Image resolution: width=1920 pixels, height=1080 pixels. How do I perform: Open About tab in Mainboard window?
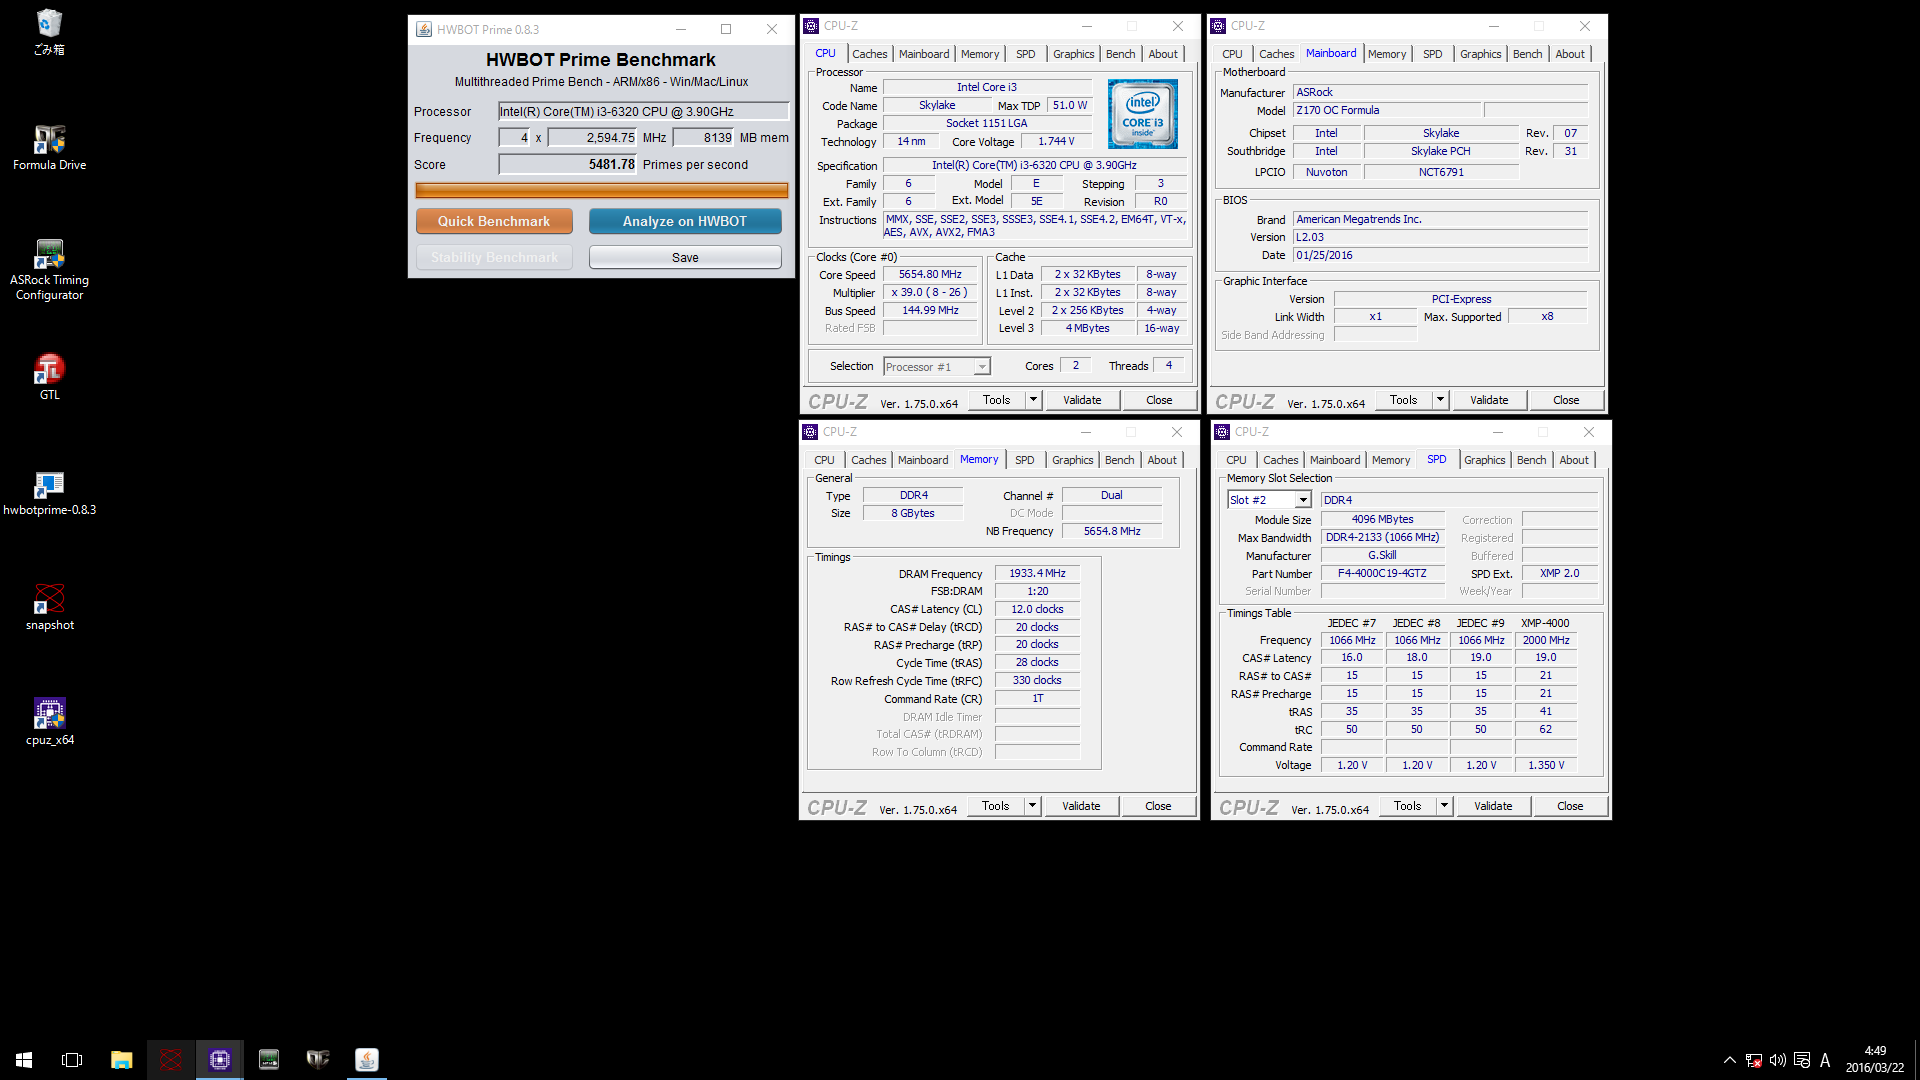1569,54
